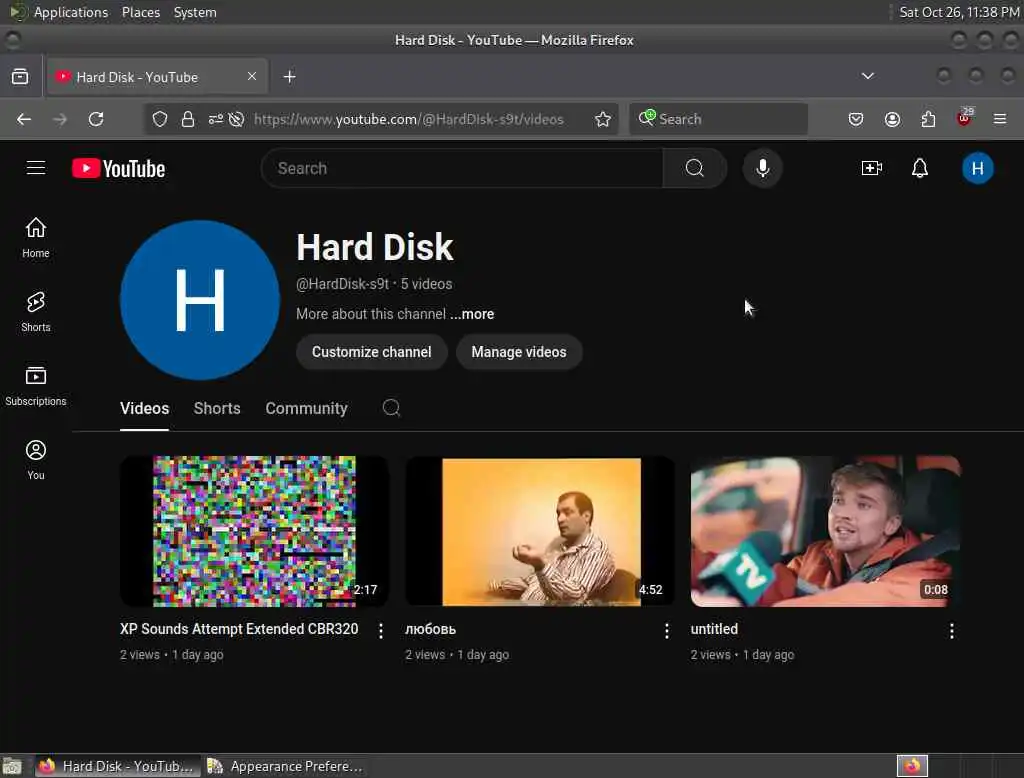This screenshot has width=1024, height=778.
Task: Play the colorful noise video thumbnail
Action: pyautogui.click(x=255, y=531)
